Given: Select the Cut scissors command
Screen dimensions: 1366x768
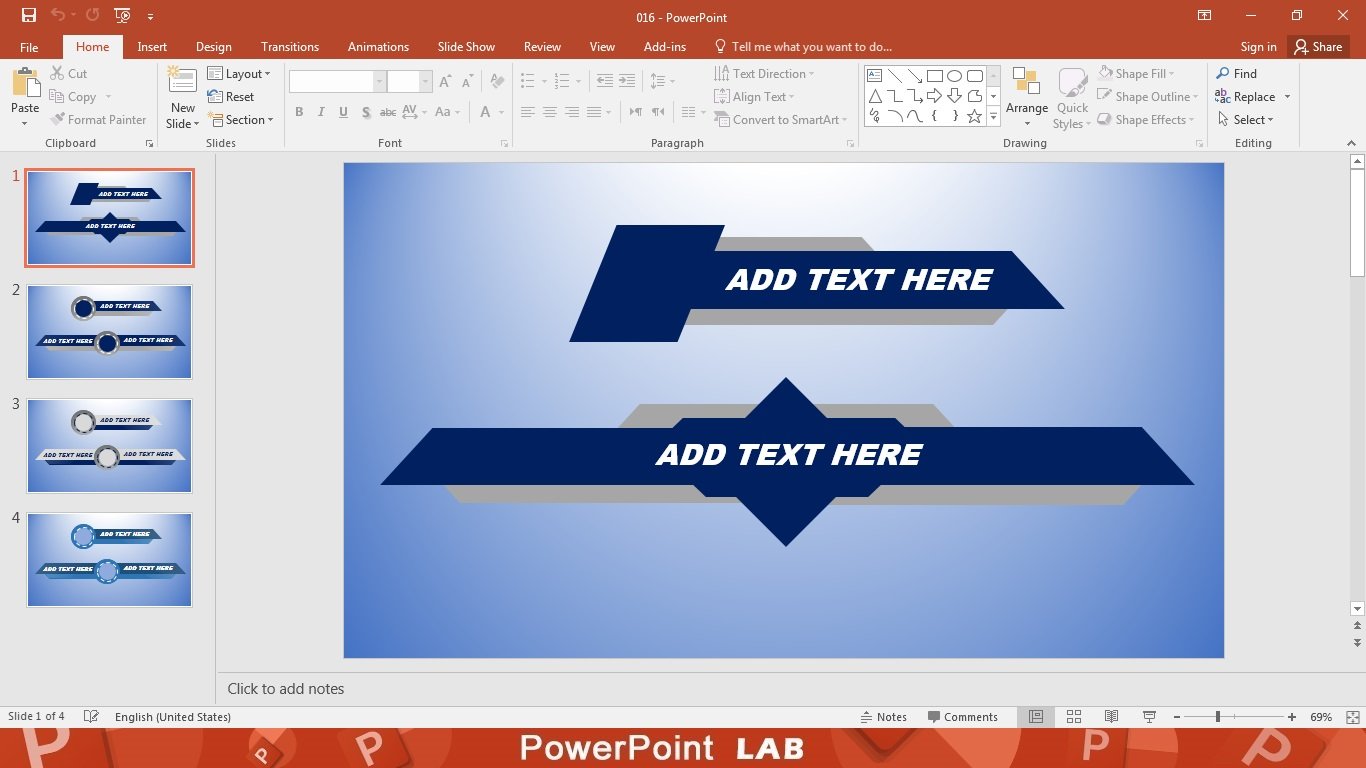Looking at the screenshot, I should click(x=69, y=73).
